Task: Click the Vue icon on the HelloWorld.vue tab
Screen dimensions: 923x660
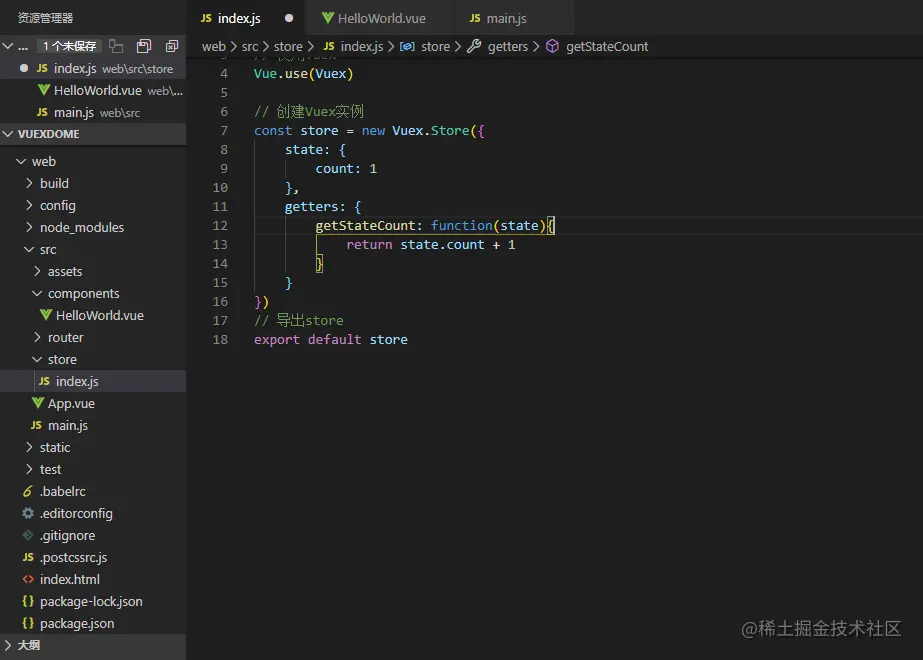Action: [328, 18]
